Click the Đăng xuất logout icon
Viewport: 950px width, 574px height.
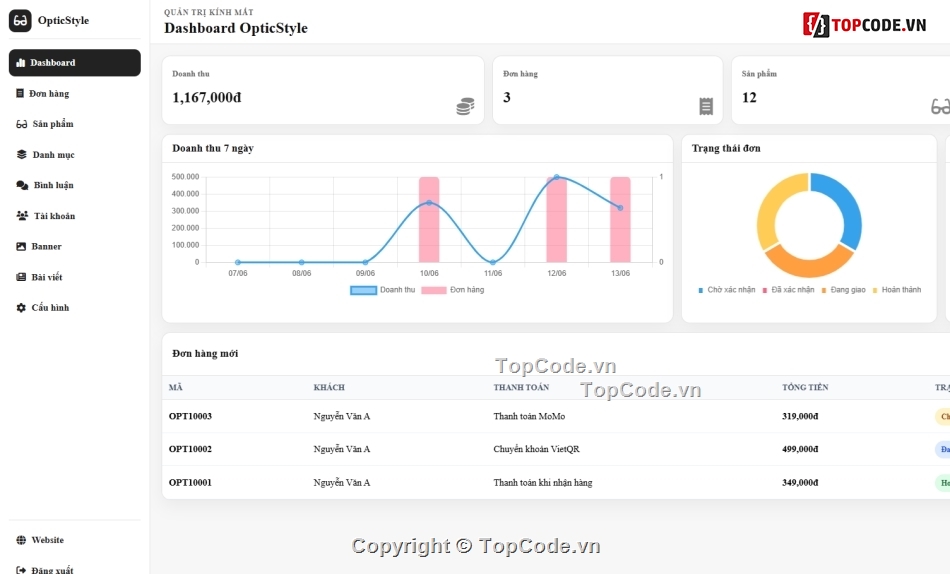(x=21, y=570)
